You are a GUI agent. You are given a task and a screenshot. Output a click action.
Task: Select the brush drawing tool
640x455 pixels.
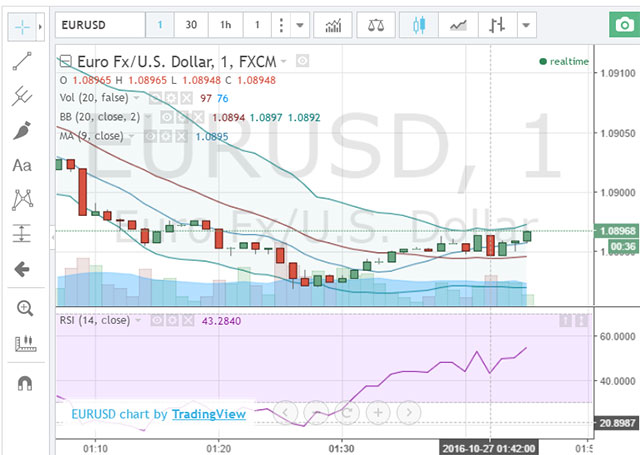22,131
